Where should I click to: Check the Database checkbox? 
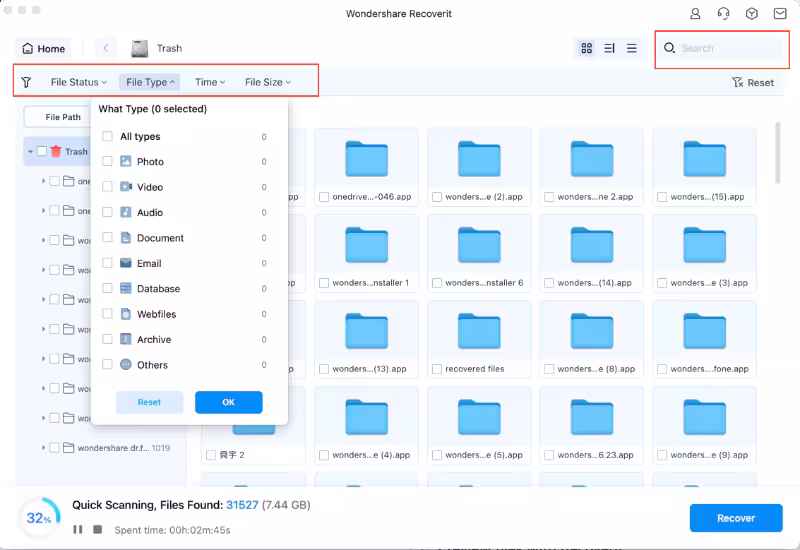click(107, 288)
